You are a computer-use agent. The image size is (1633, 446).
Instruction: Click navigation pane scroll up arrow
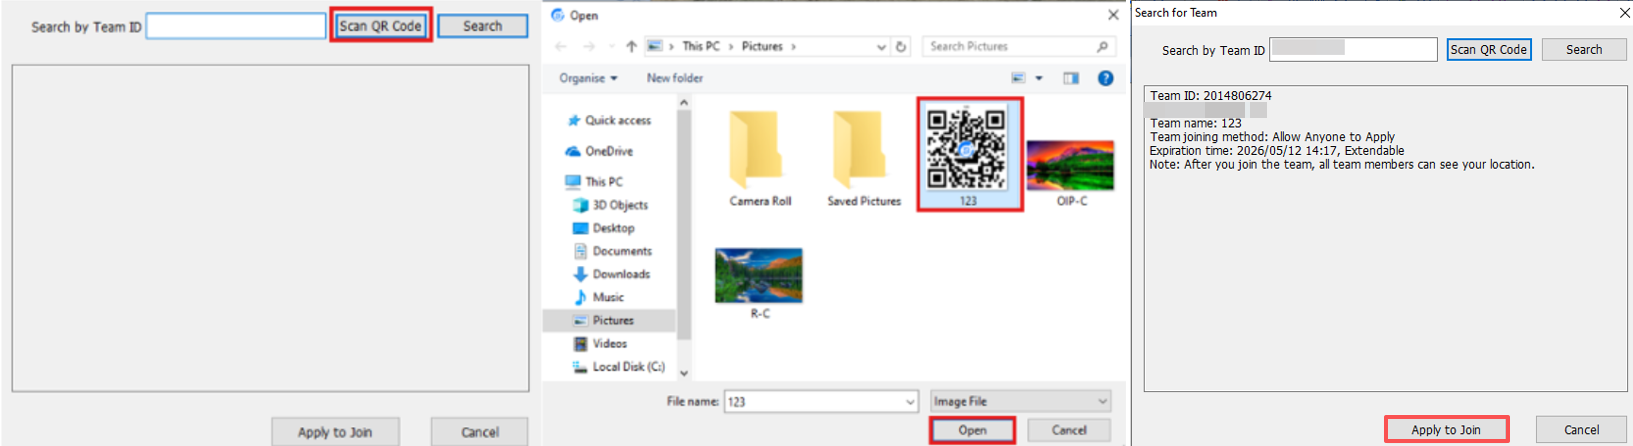(x=684, y=102)
